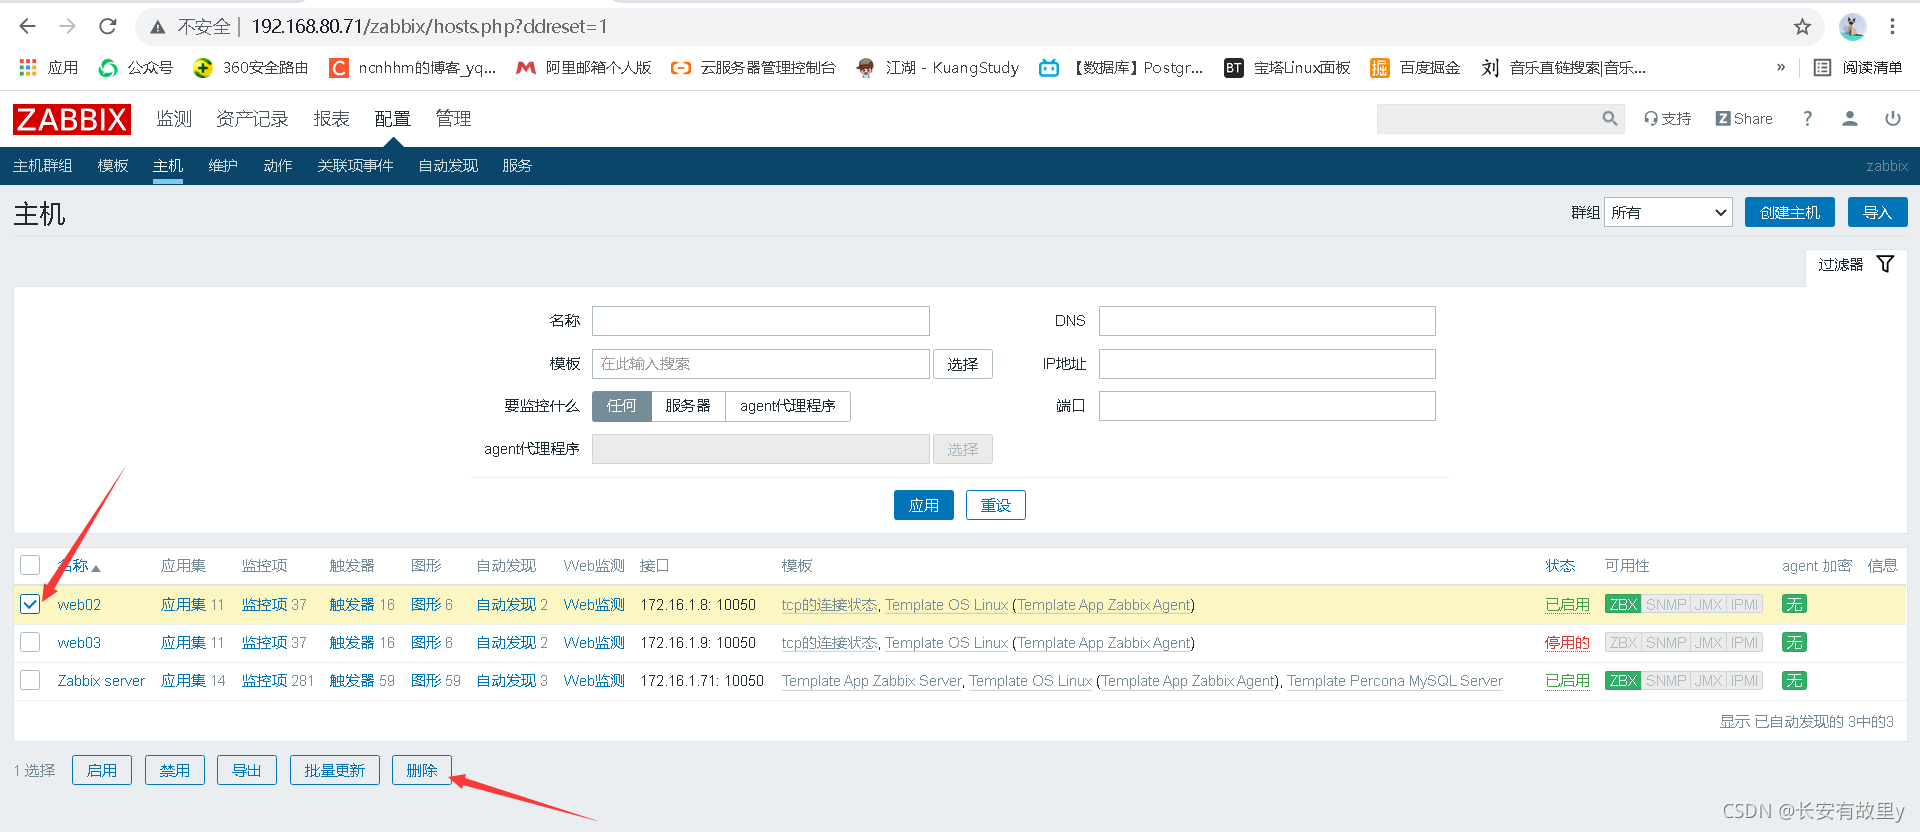Click 删除 button below host list
Image resolution: width=1920 pixels, height=832 pixels.
(x=422, y=770)
